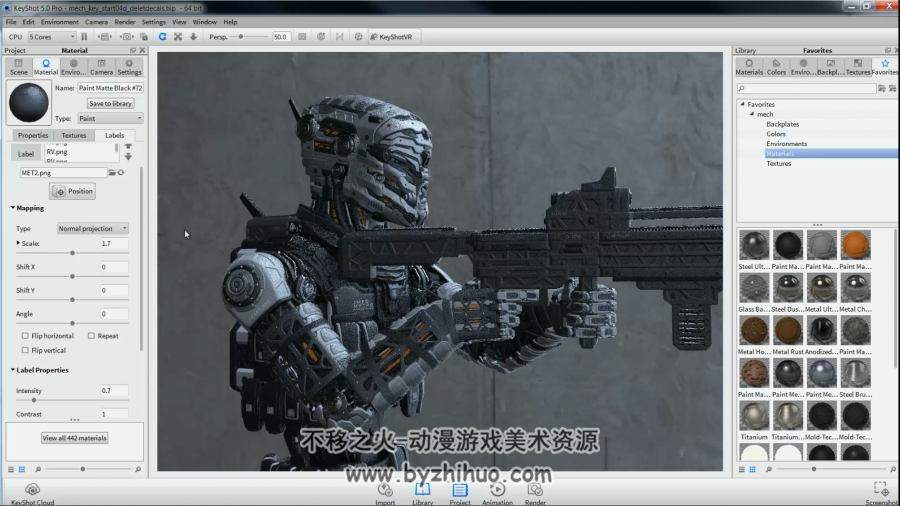Move label up in the label list
Viewport: 900px width, 506px height.
[128, 147]
